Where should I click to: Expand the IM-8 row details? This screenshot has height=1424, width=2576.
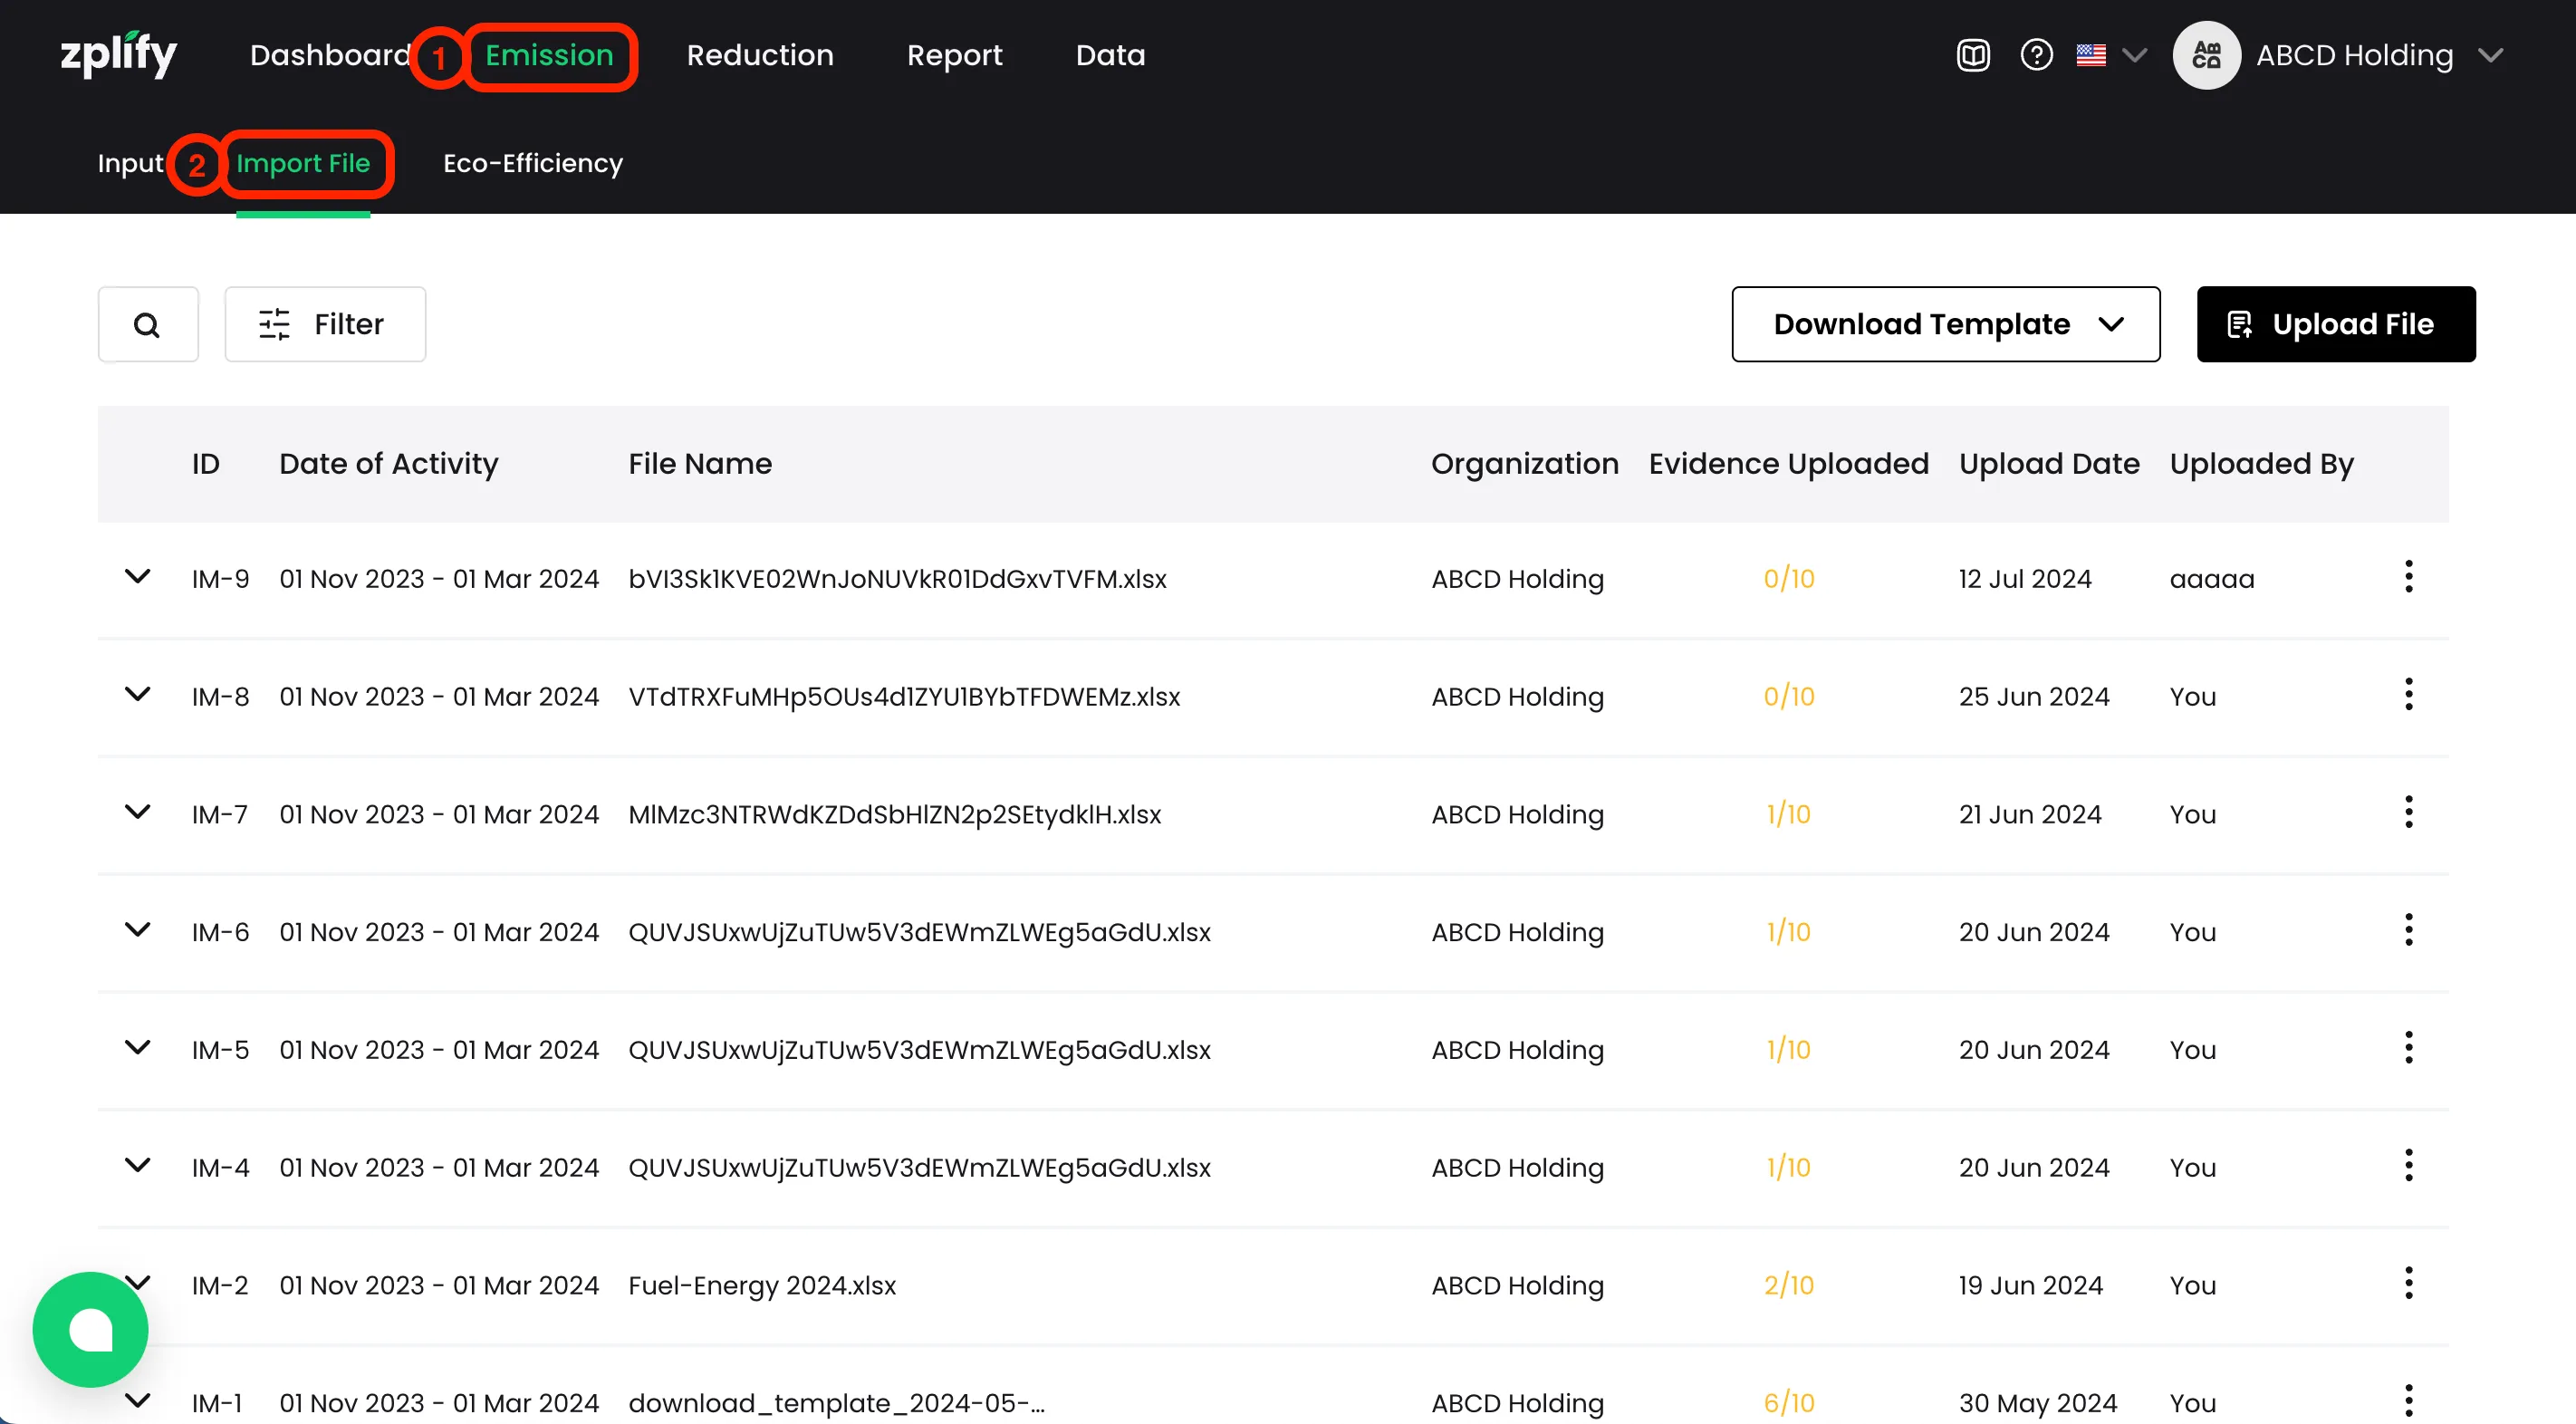[x=137, y=694]
